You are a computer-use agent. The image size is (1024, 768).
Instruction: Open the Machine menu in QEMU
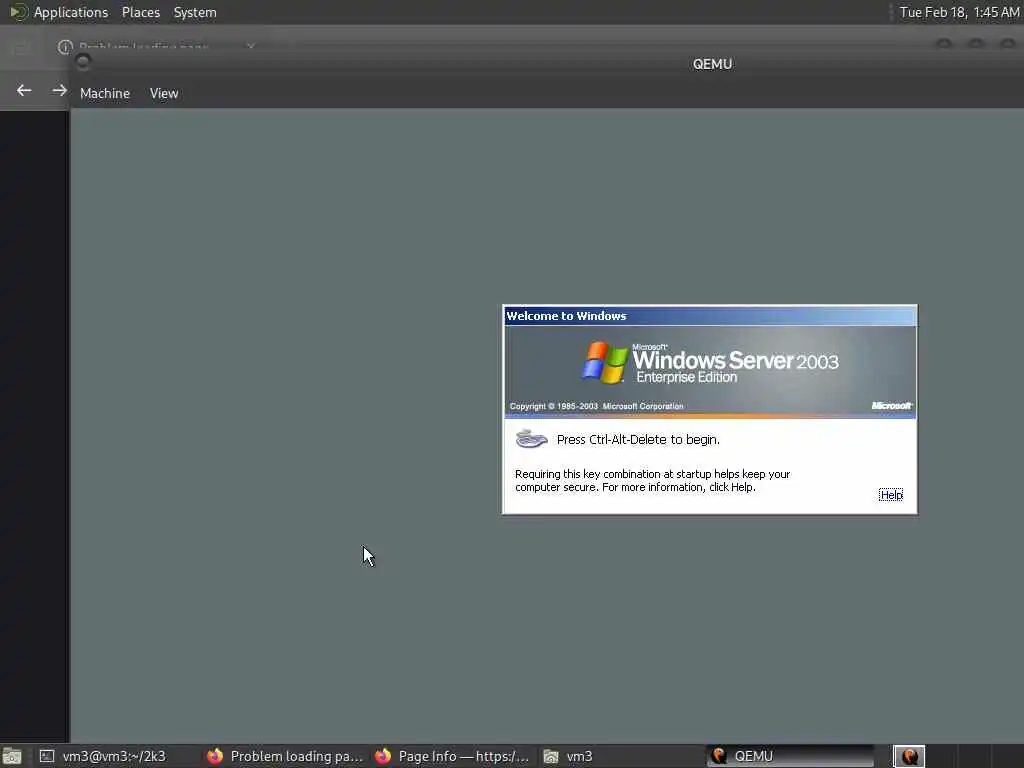click(x=104, y=93)
